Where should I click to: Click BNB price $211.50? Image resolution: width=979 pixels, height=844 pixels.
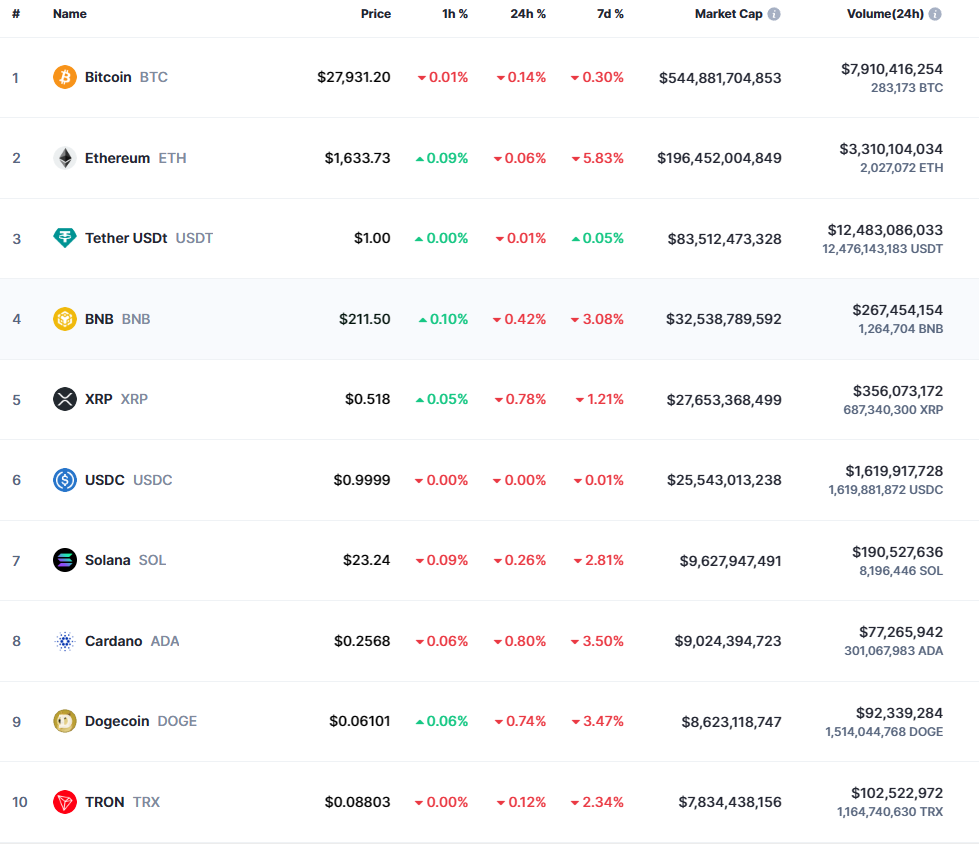(365, 319)
